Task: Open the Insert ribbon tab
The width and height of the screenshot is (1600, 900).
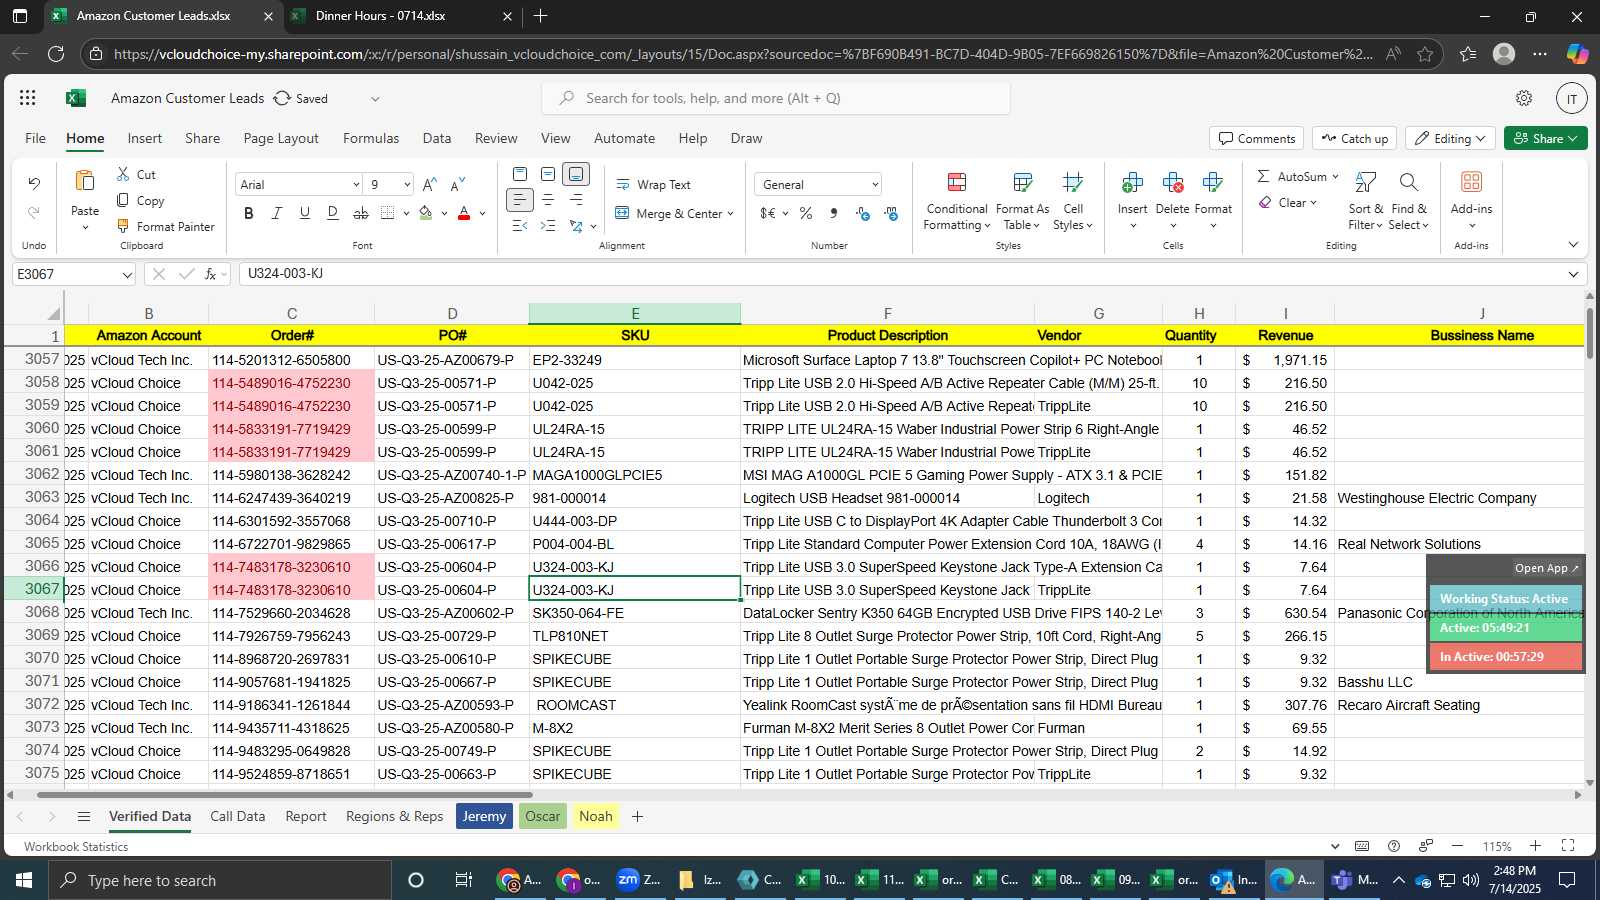Action: 144,138
